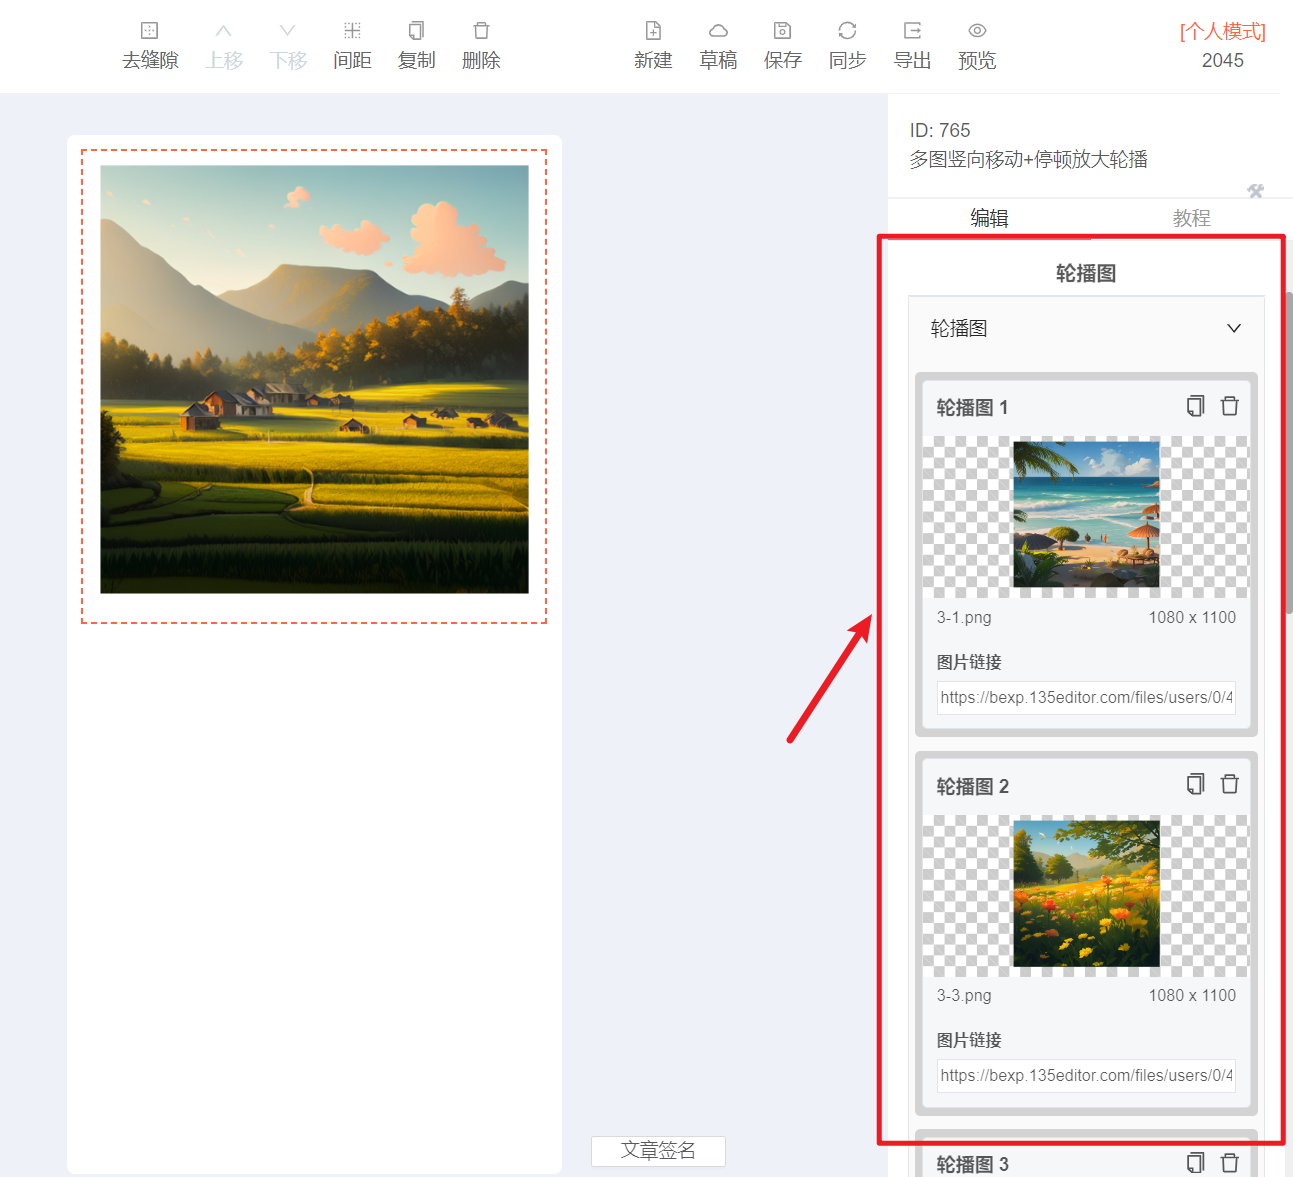Click the 导出 export icon
This screenshot has width=1293, height=1177.
pyautogui.click(x=912, y=31)
